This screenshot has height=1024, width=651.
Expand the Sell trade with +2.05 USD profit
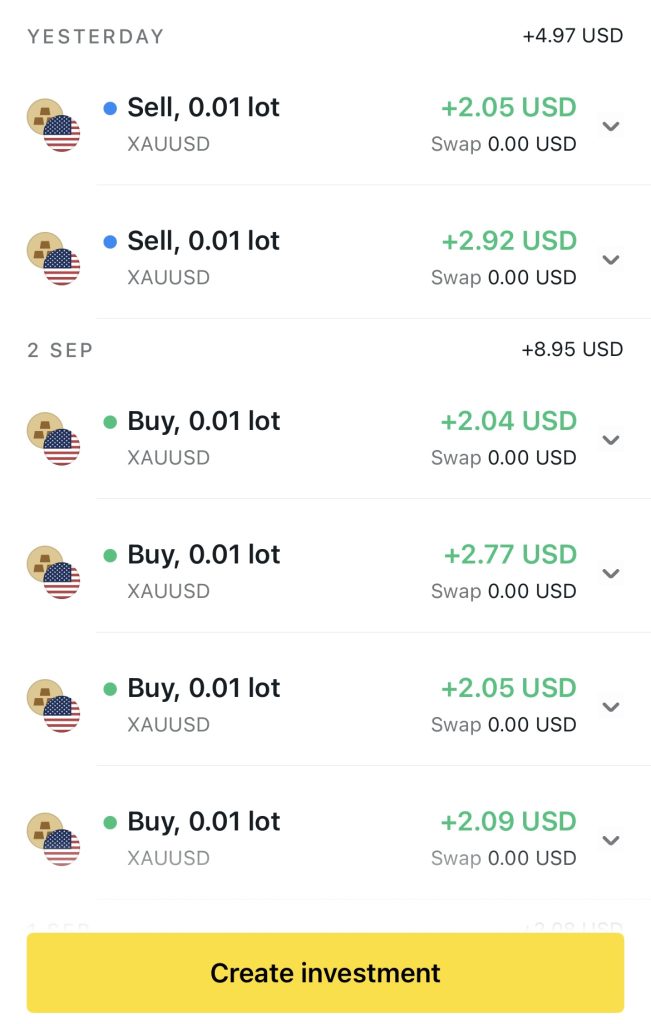coord(611,126)
